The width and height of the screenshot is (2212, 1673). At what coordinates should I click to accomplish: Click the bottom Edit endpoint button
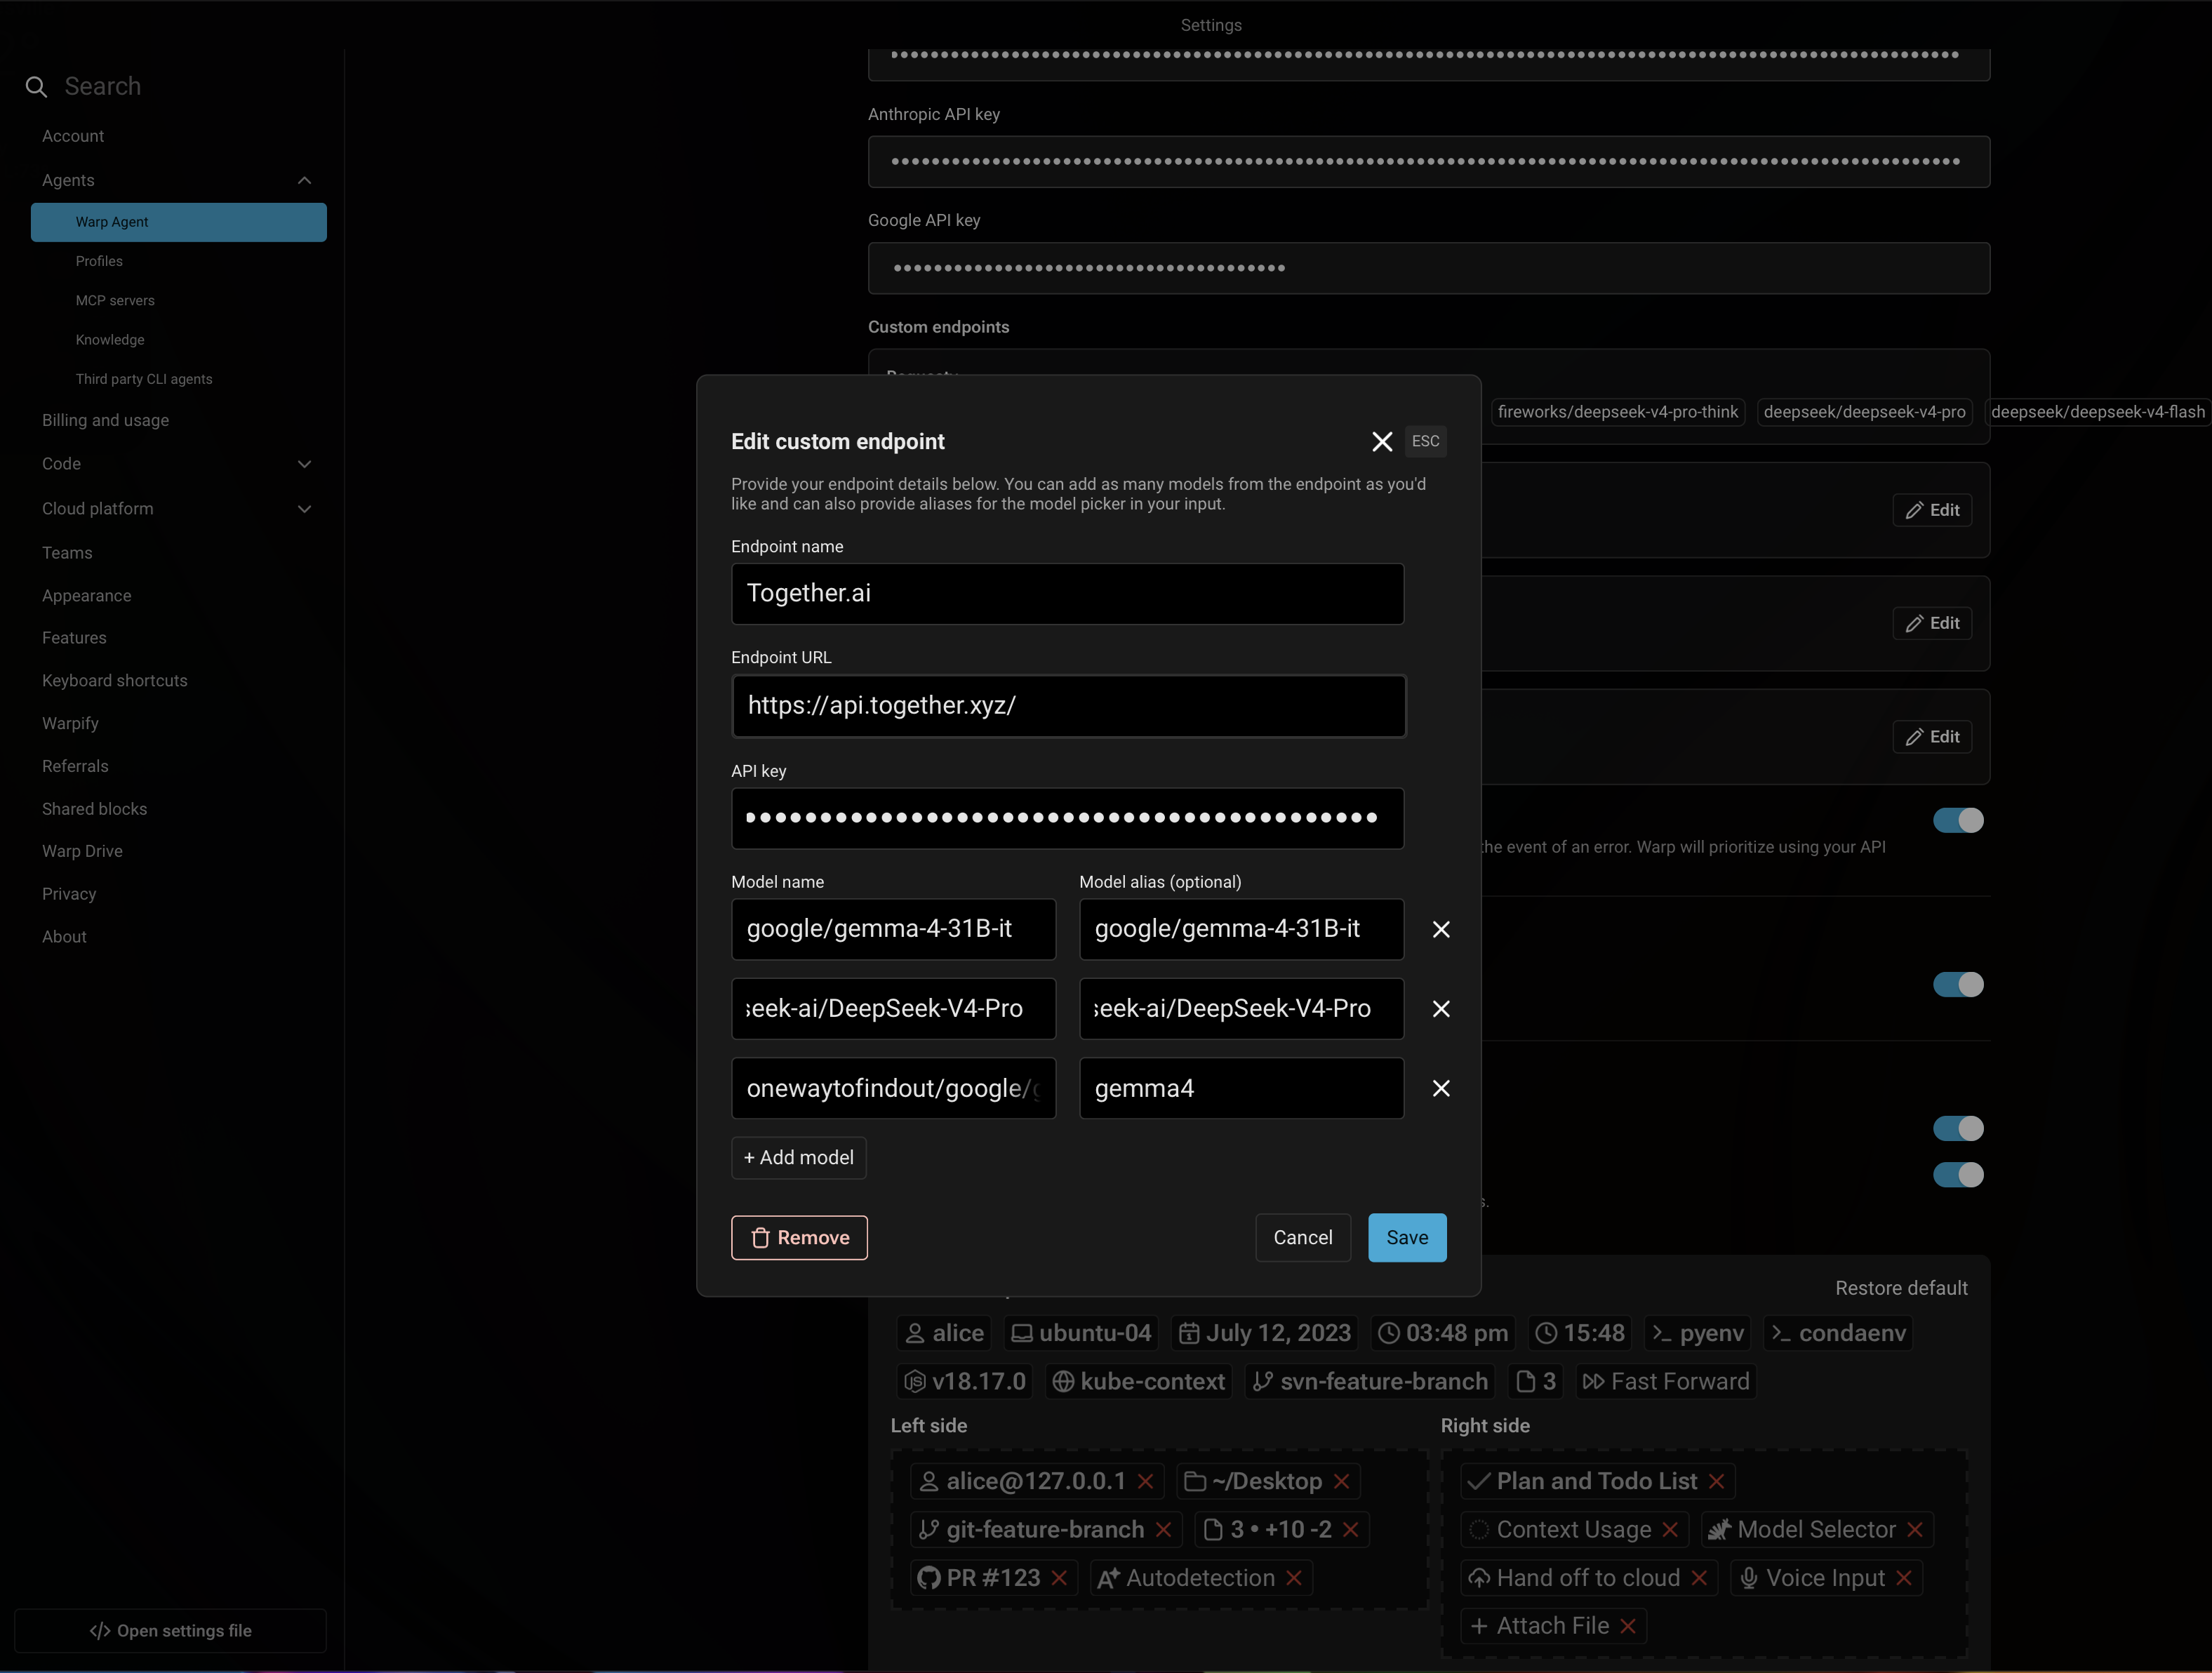(1931, 737)
